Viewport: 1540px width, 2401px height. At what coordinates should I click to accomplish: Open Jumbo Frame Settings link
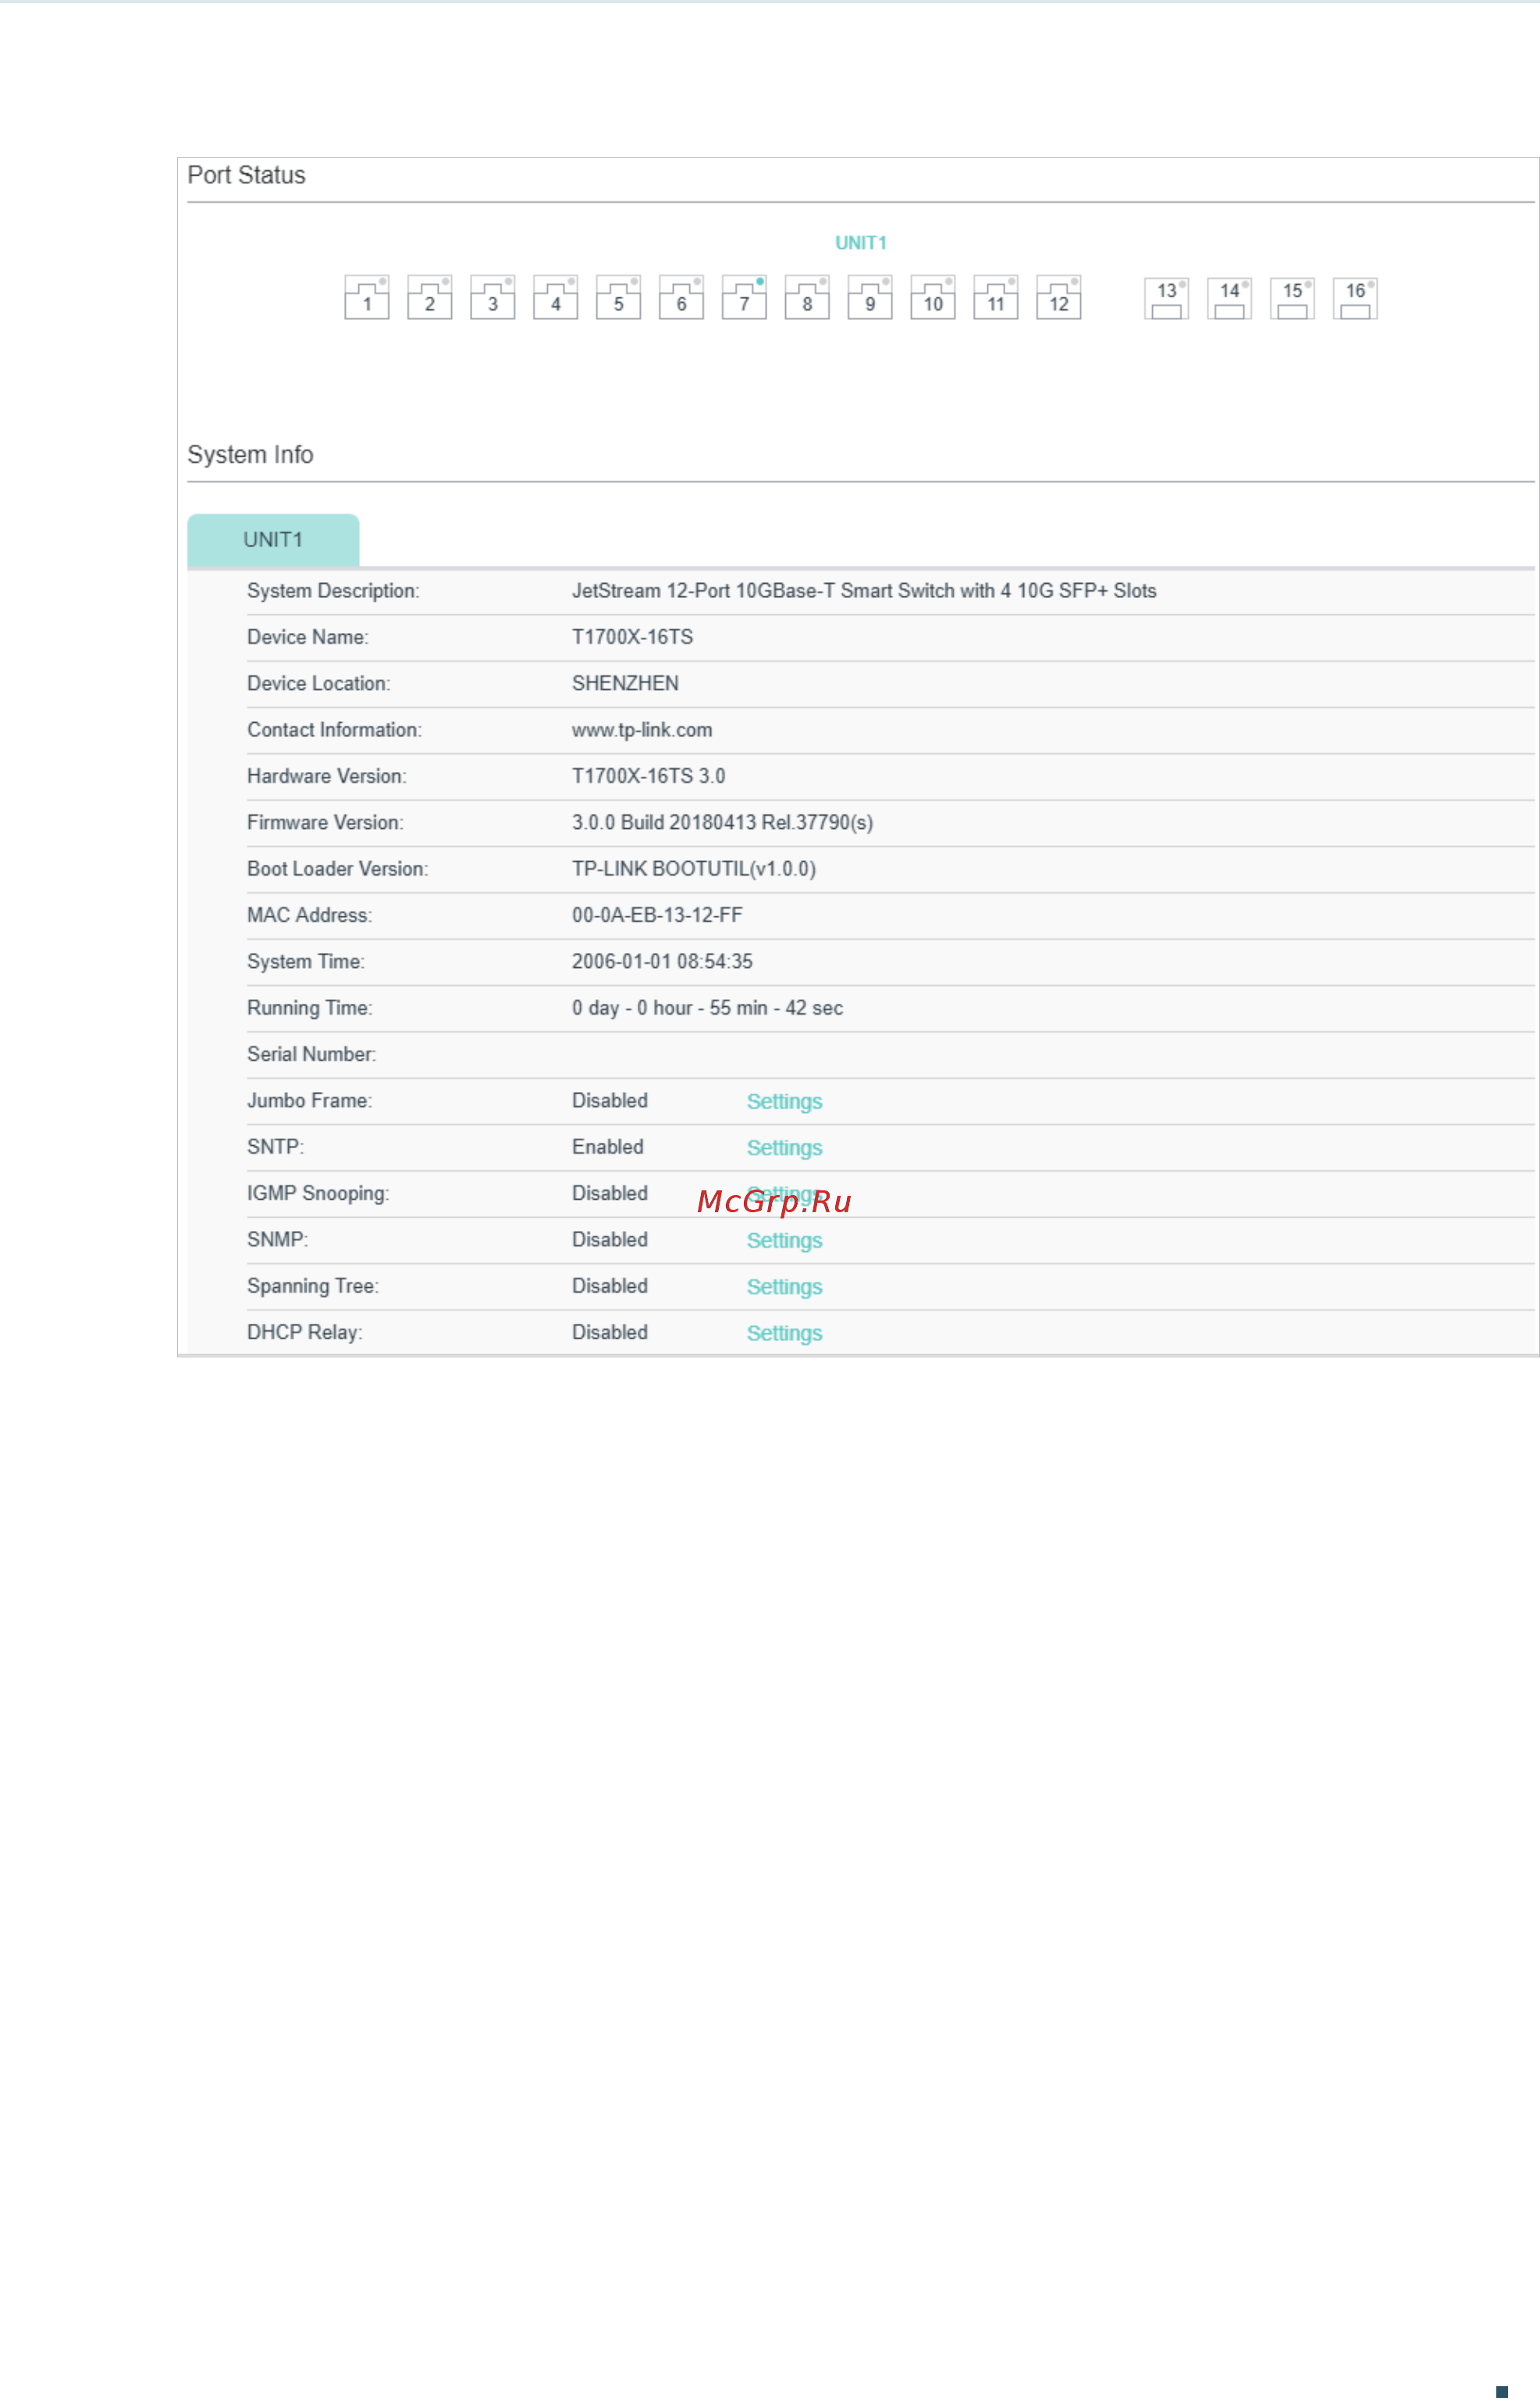[785, 1102]
